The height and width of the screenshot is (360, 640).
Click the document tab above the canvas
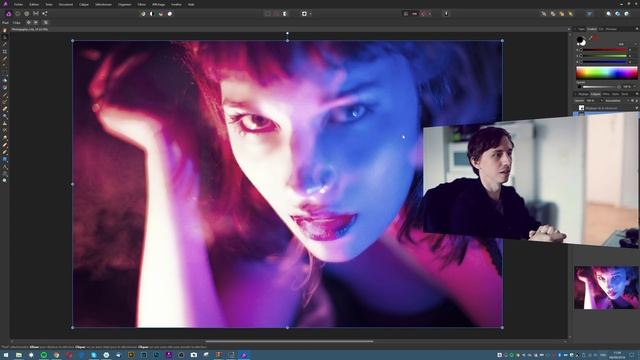(29, 29)
